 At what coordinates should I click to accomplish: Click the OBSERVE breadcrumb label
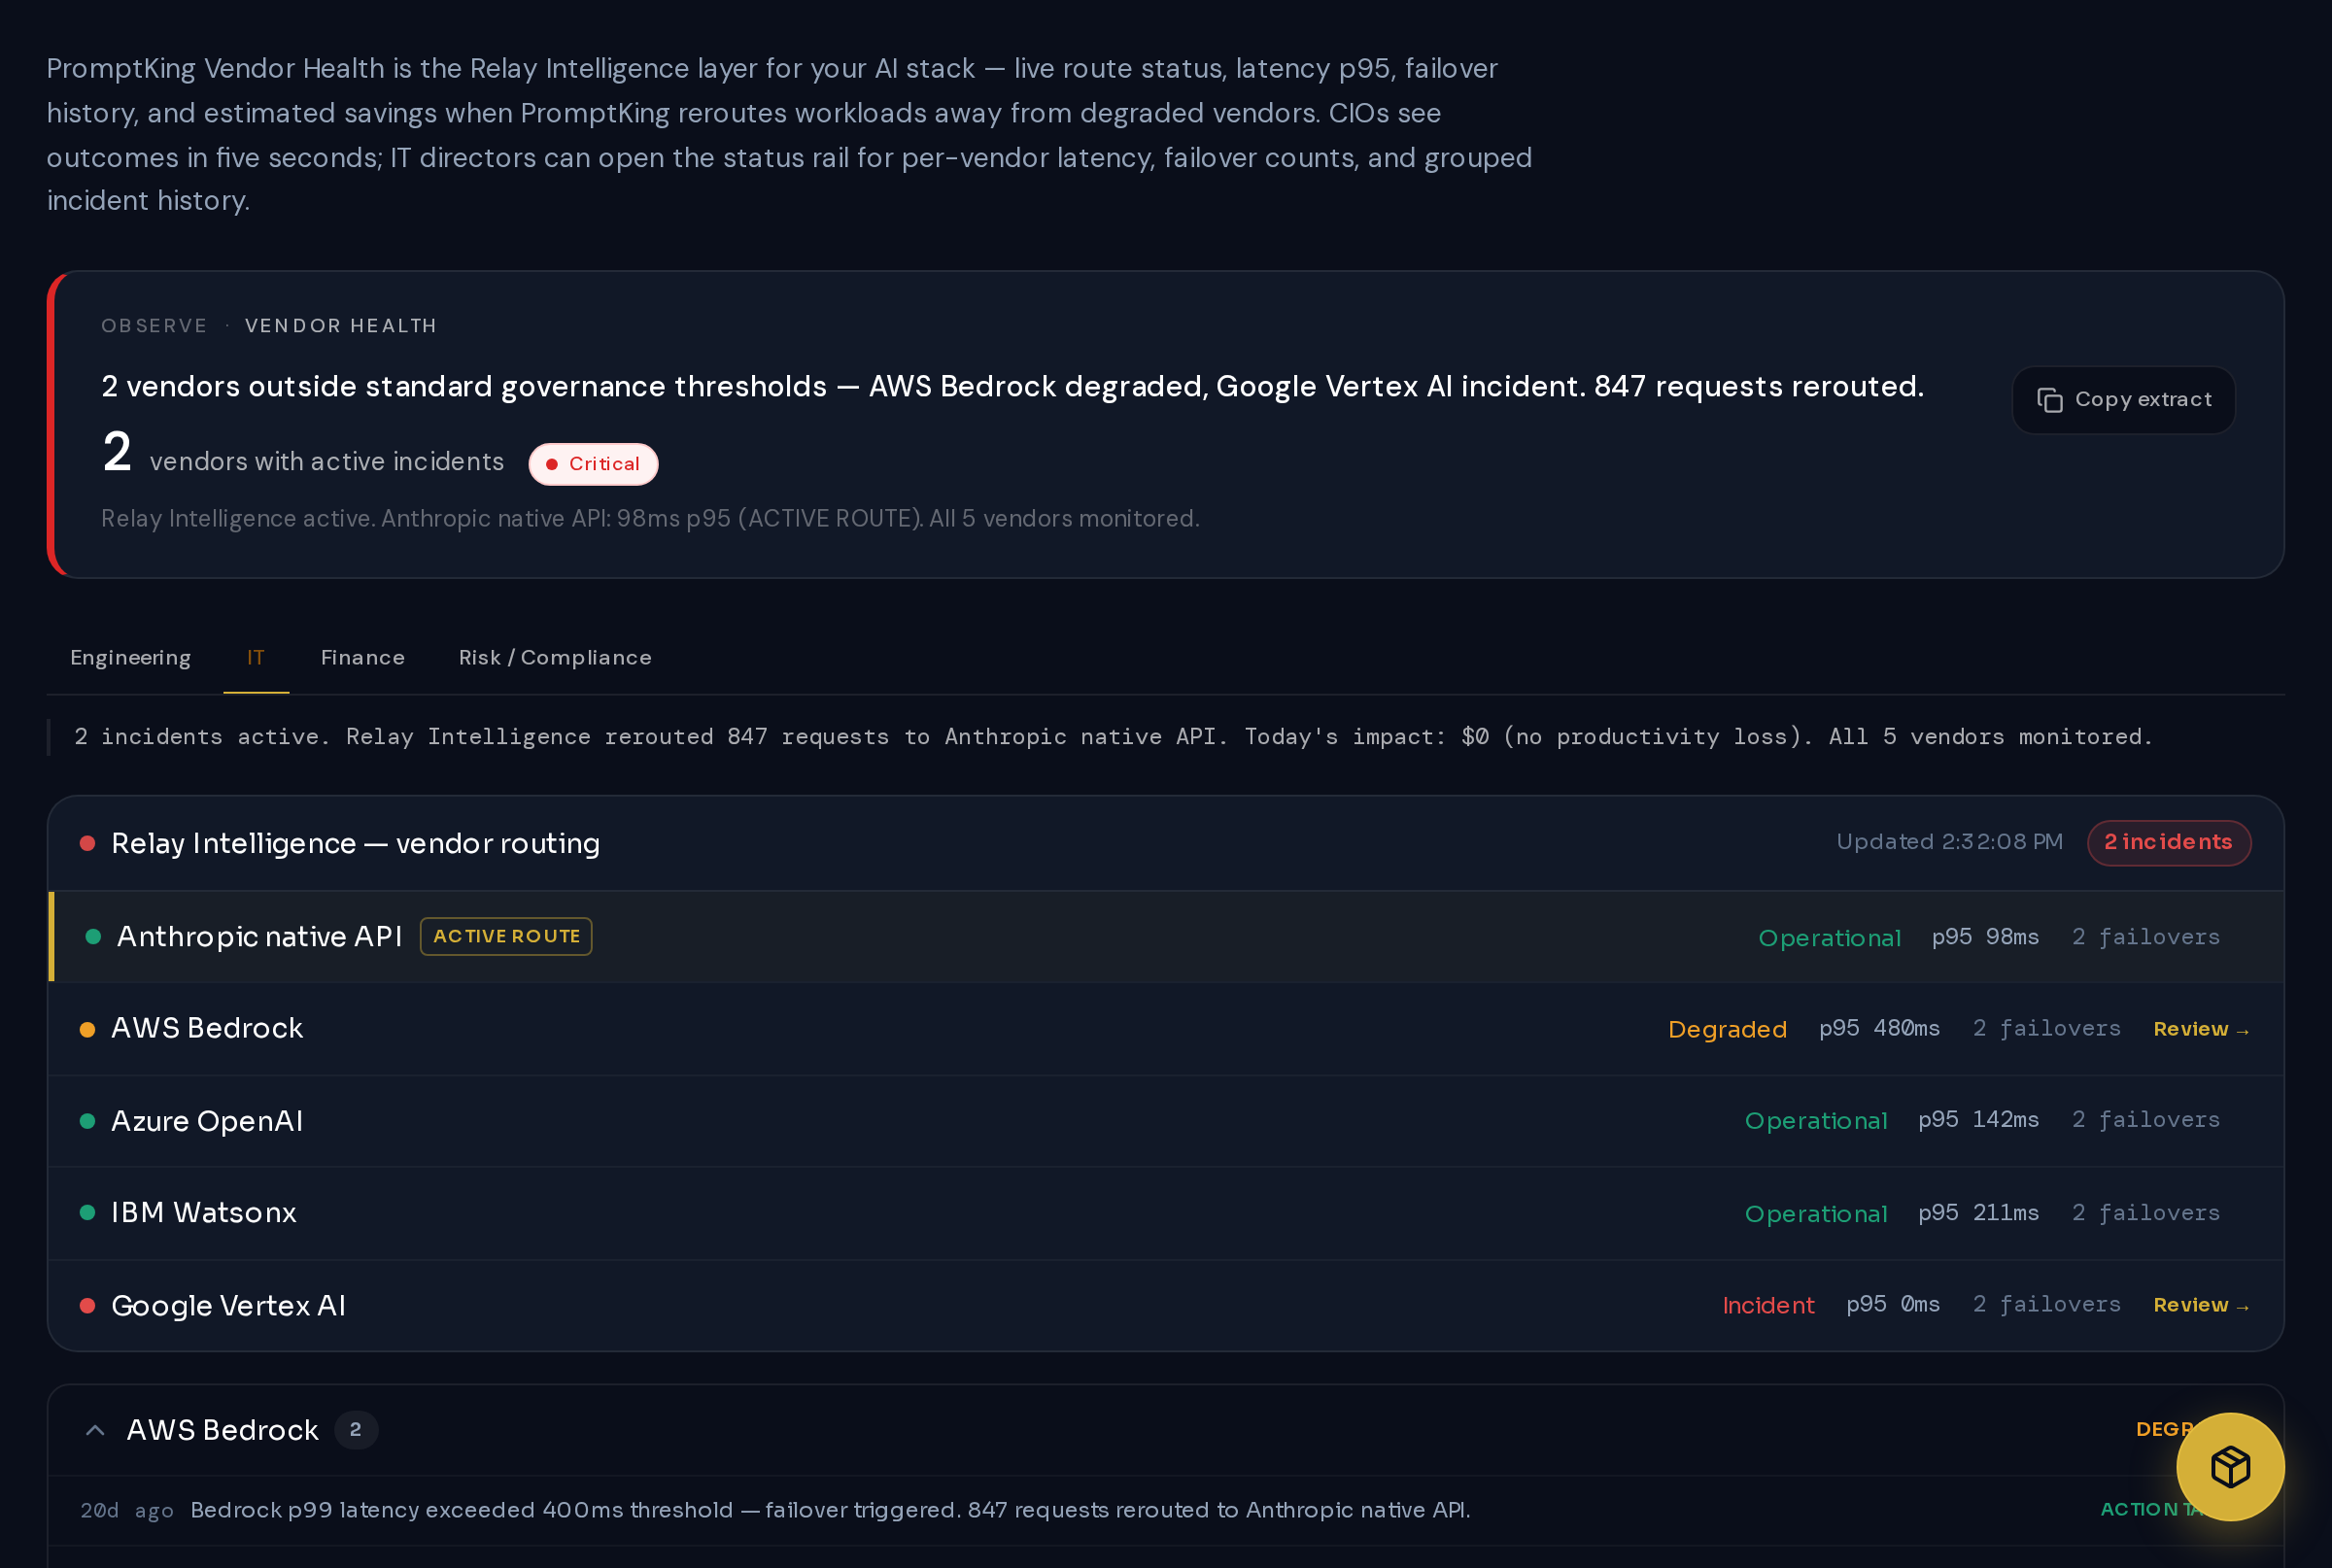click(154, 326)
